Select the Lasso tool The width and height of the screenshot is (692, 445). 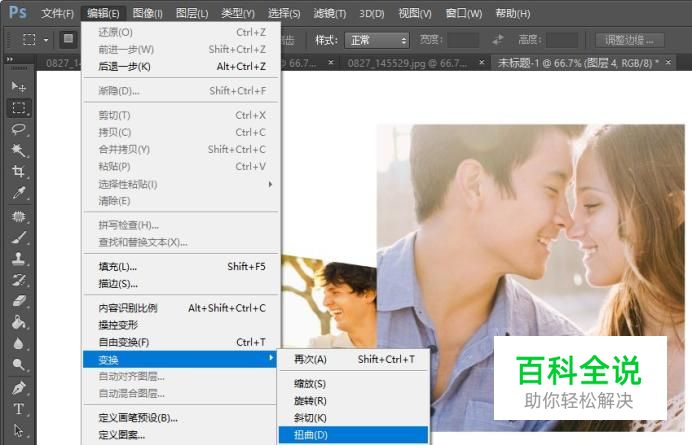point(19,129)
